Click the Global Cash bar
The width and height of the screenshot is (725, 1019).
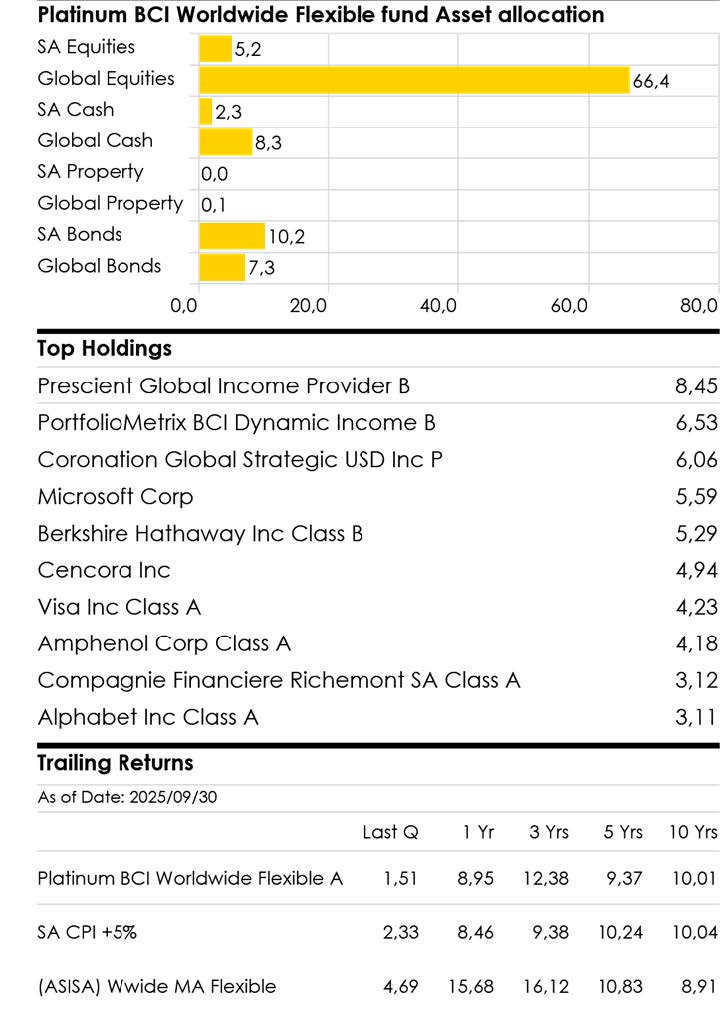coord(225,142)
